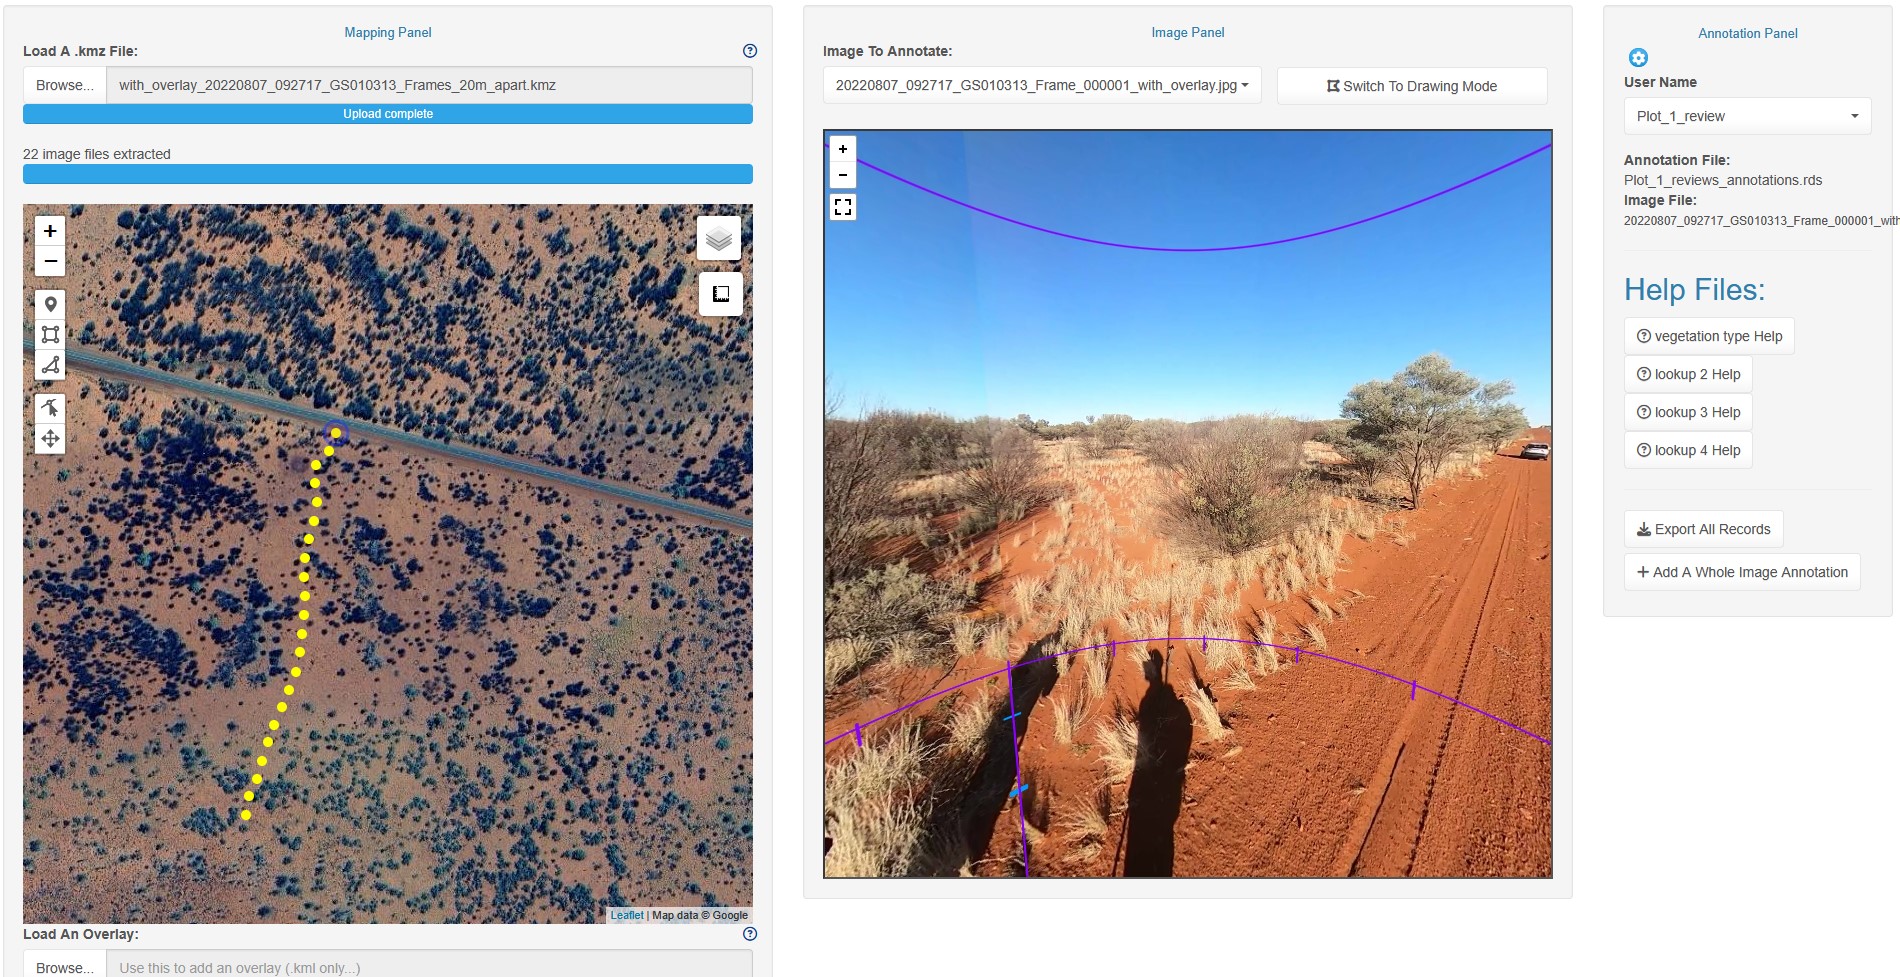
Task: Zoom in on the annotation image
Action: pyautogui.click(x=843, y=149)
